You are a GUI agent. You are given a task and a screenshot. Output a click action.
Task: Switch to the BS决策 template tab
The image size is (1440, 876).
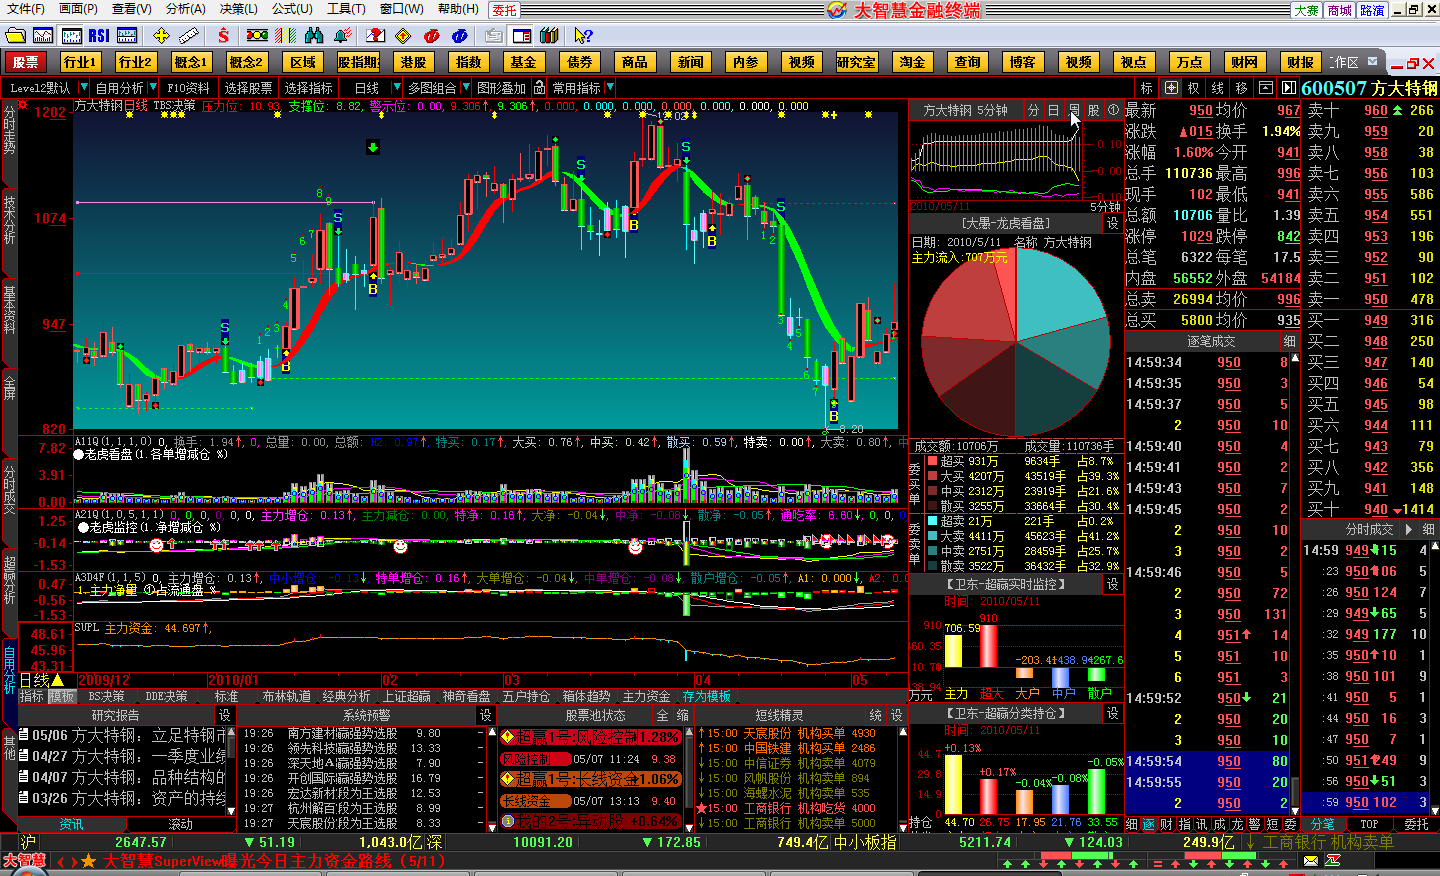(x=106, y=696)
